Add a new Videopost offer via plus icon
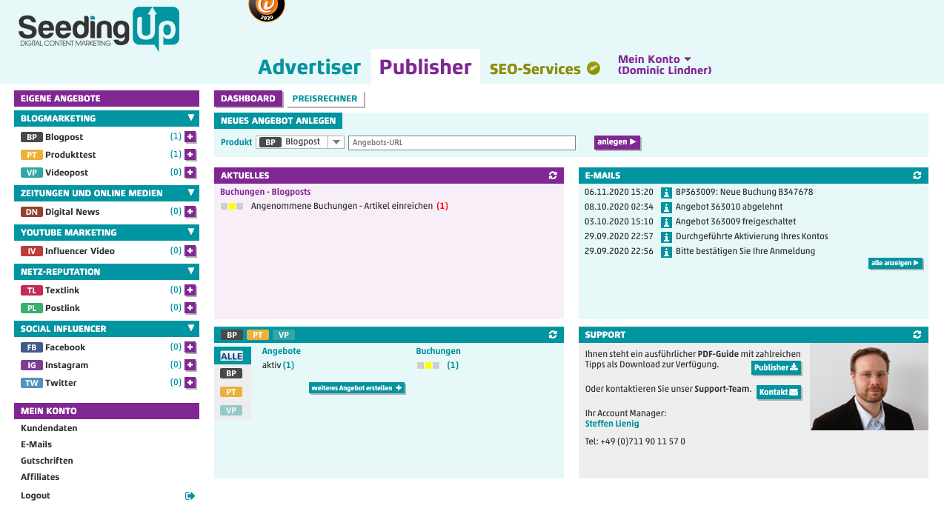 tap(190, 172)
